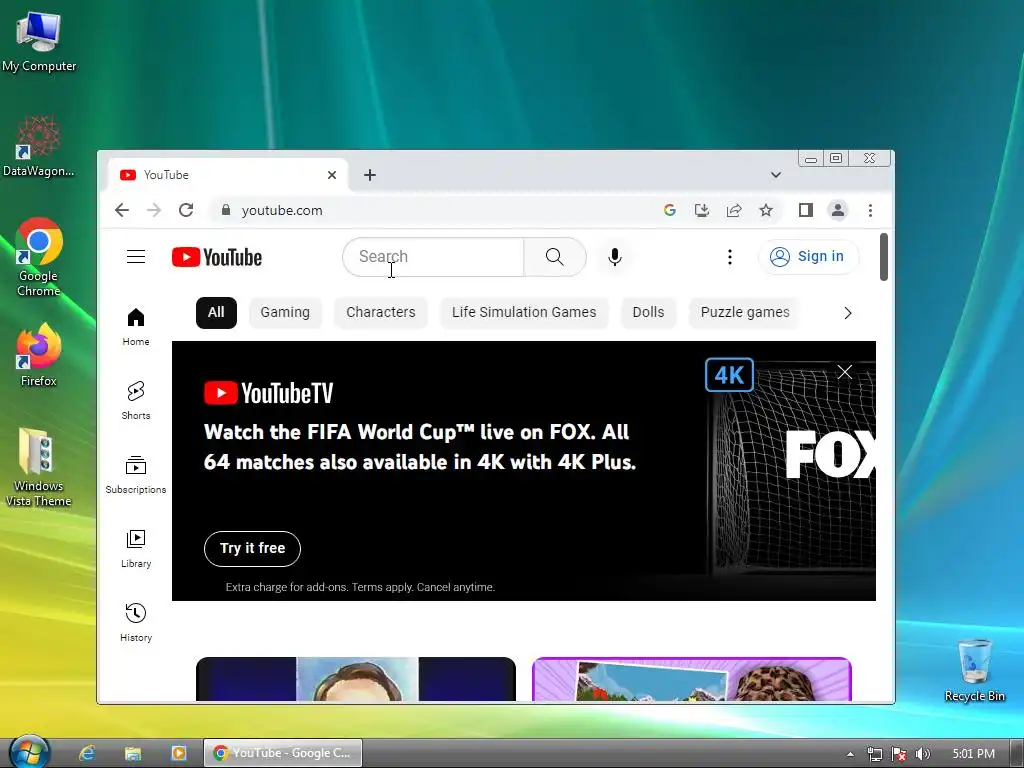
Task: Toggle Chrome side panel
Action: (806, 210)
